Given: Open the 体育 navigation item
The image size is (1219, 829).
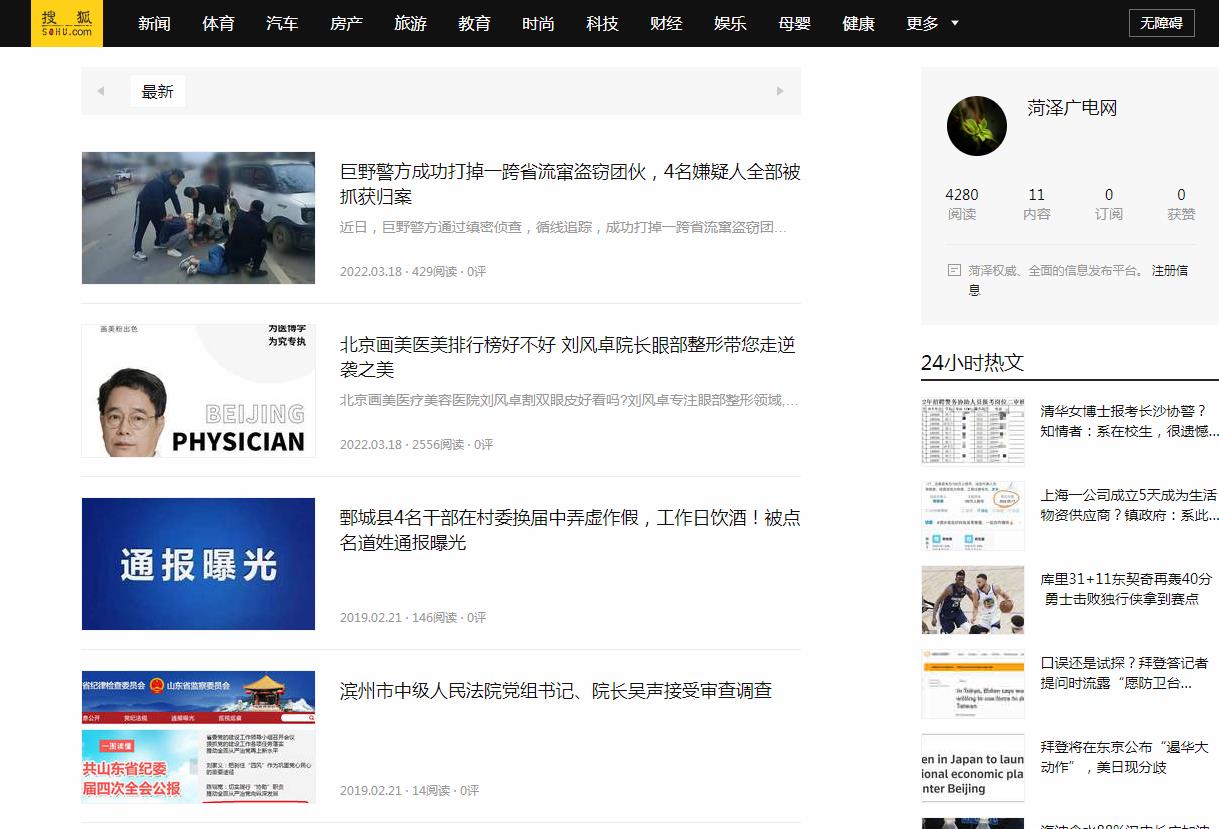Looking at the screenshot, I should coord(218,23).
